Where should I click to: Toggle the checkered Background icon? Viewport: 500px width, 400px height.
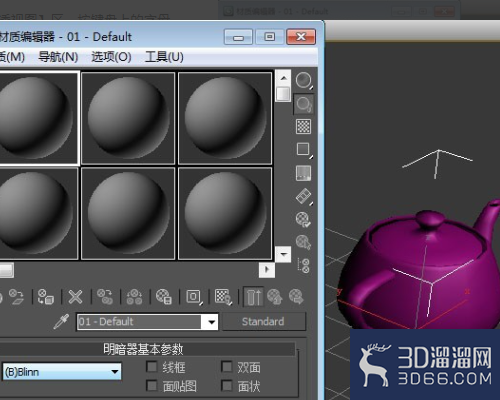click(x=304, y=127)
